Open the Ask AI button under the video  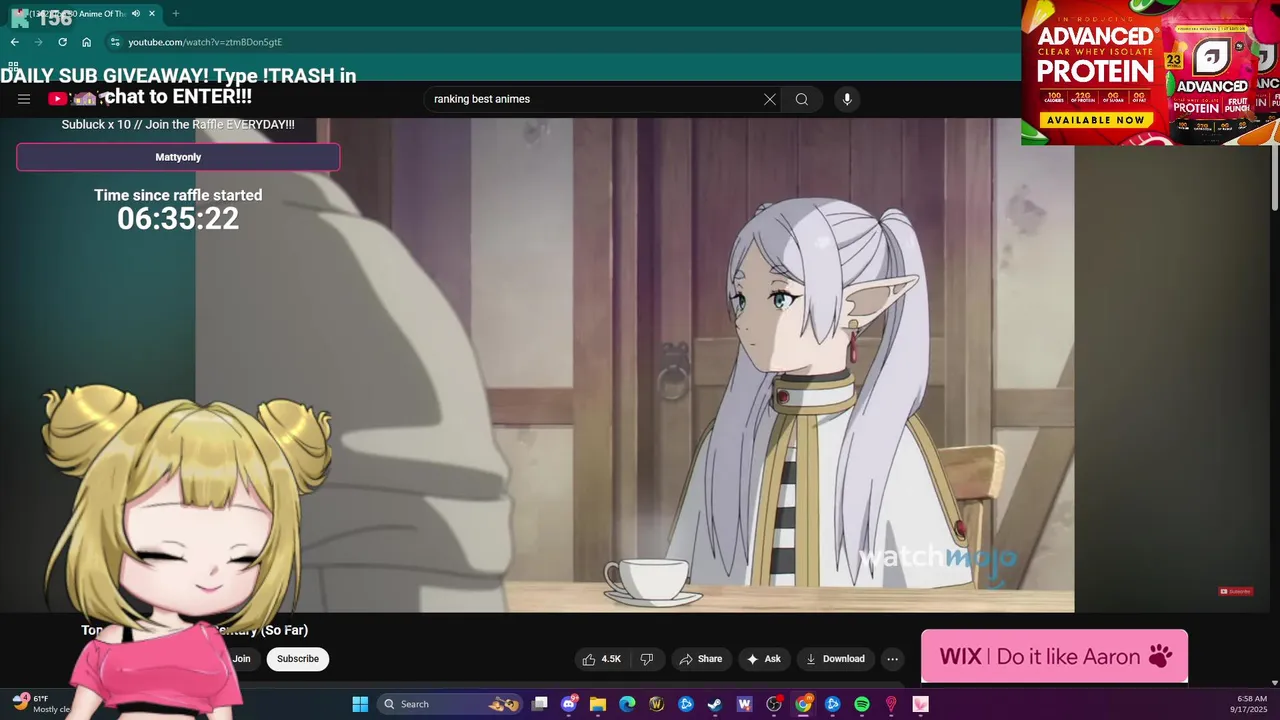(763, 659)
